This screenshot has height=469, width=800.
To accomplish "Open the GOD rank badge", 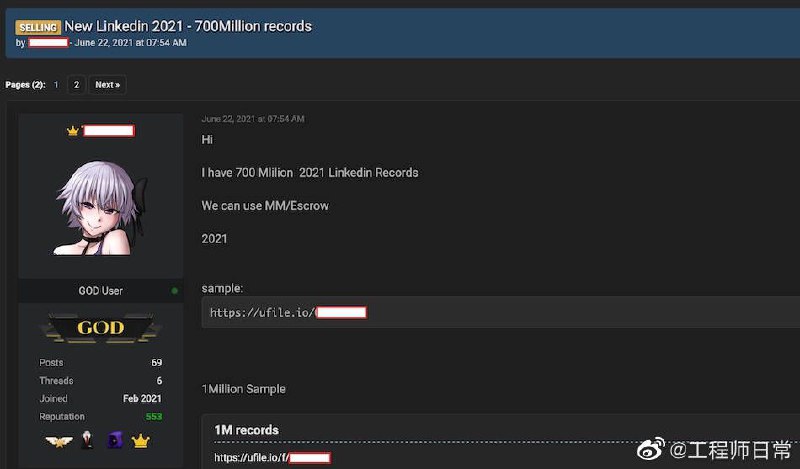I will pyautogui.click(x=101, y=327).
